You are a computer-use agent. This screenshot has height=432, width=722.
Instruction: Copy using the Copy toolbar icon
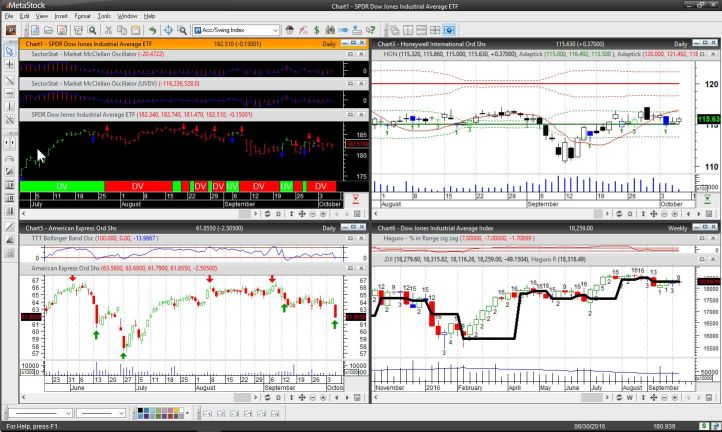click(x=122, y=30)
